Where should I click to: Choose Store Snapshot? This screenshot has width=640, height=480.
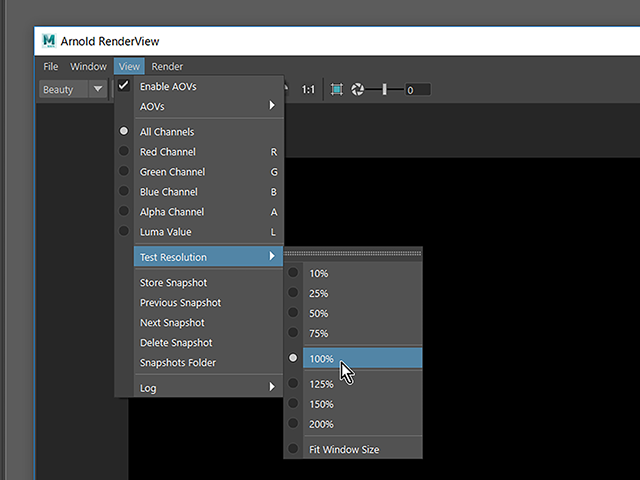(199, 282)
